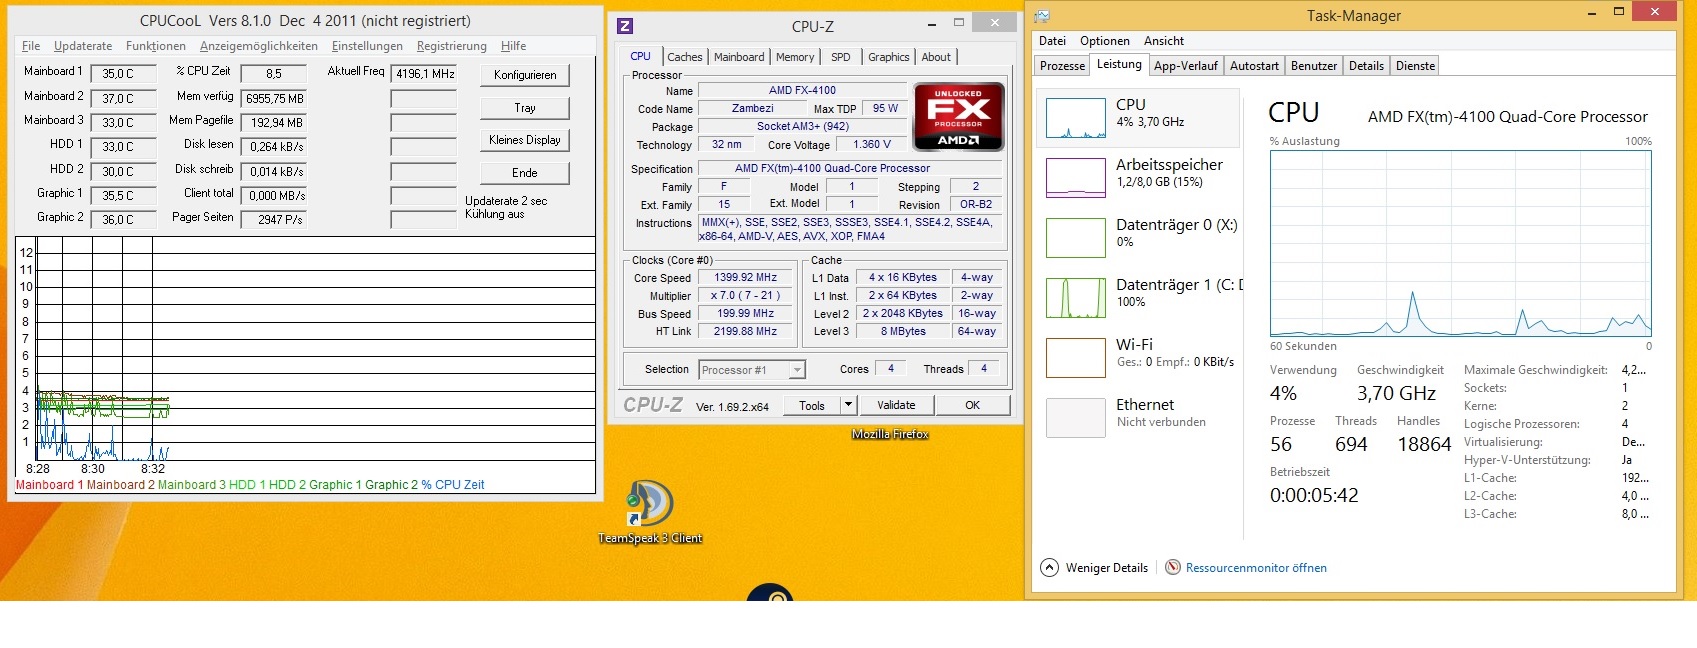The image size is (1697, 648).
Task: Switch to the App-Verlauf tab
Action: point(1186,66)
